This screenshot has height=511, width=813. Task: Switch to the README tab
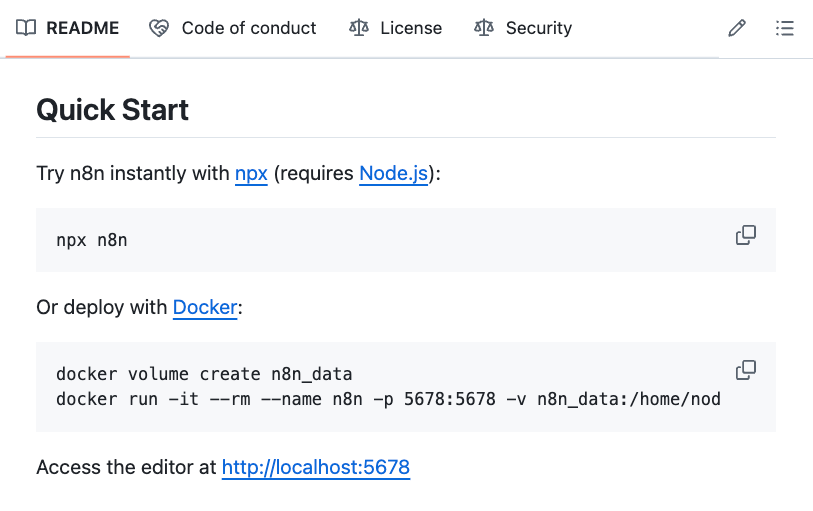tap(67, 28)
